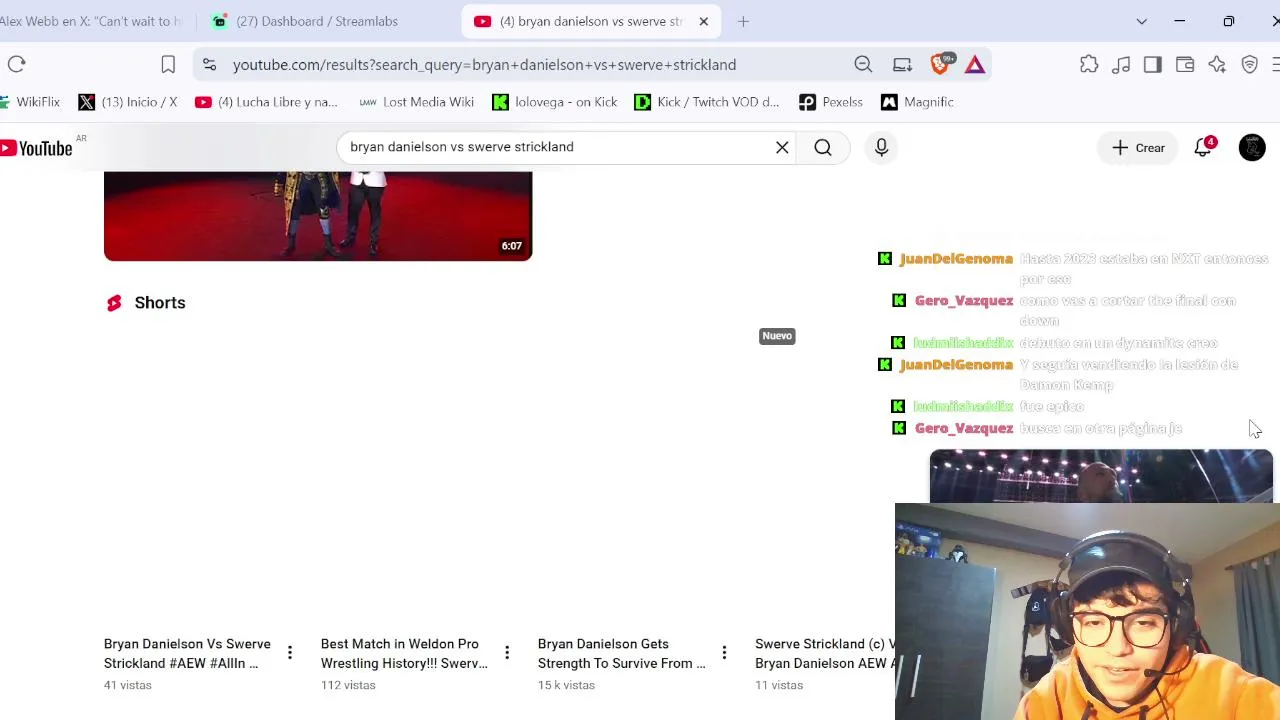1280x720 pixels.
Task: Click the zoom magnifier icon in address bar
Action: point(863,65)
